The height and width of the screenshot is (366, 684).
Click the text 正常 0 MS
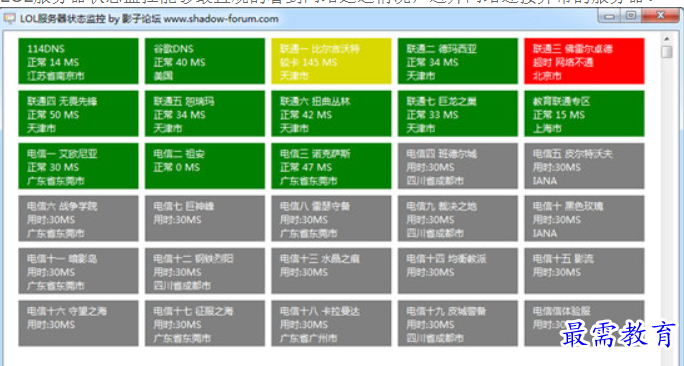point(177,167)
